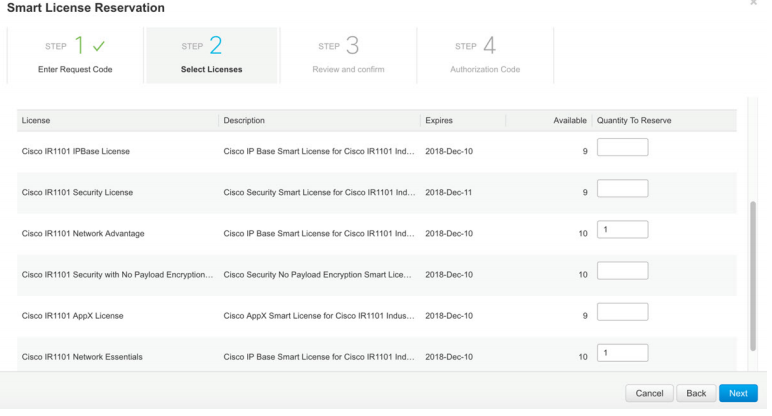This screenshot has width=772, height=416.
Task: Focus quantity field for IR1101 IPBase License
Action: click(622, 147)
